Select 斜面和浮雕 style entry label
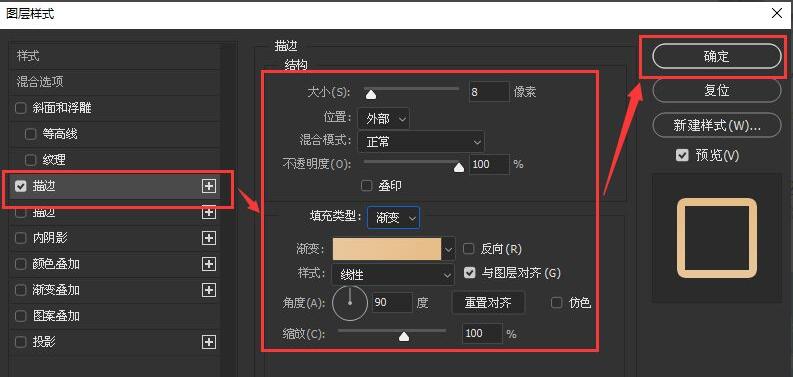The height and width of the screenshot is (377, 793). click(x=62, y=108)
